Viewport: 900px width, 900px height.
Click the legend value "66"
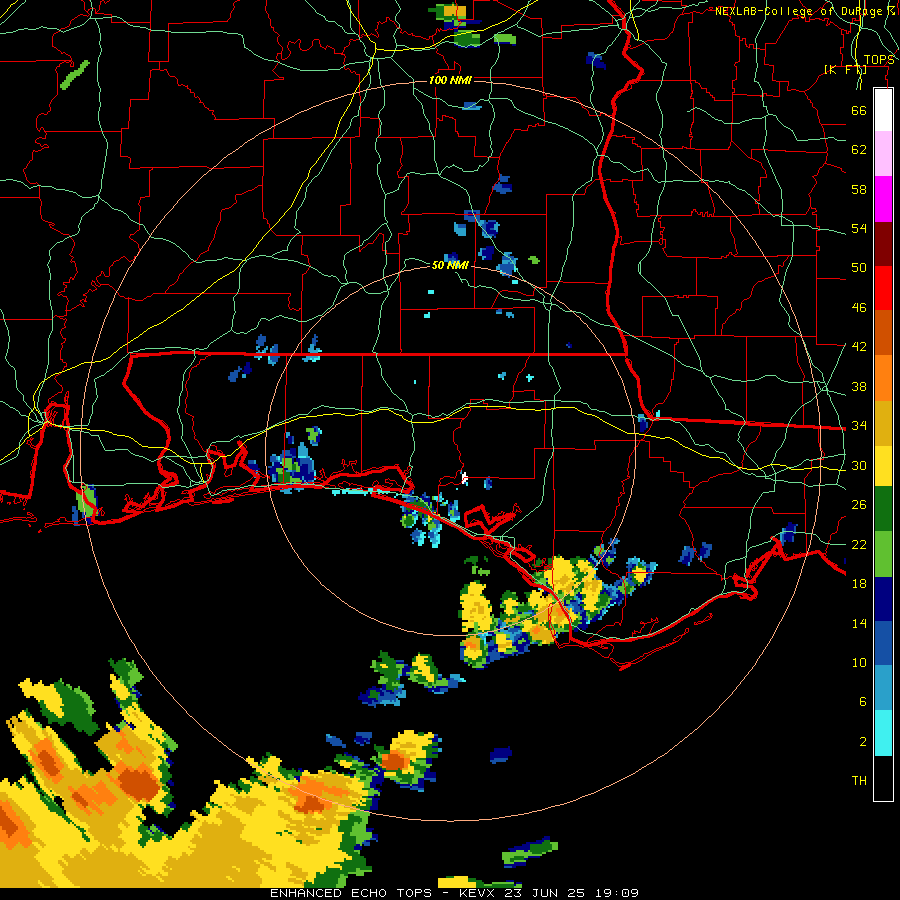(x=859, y=110)
